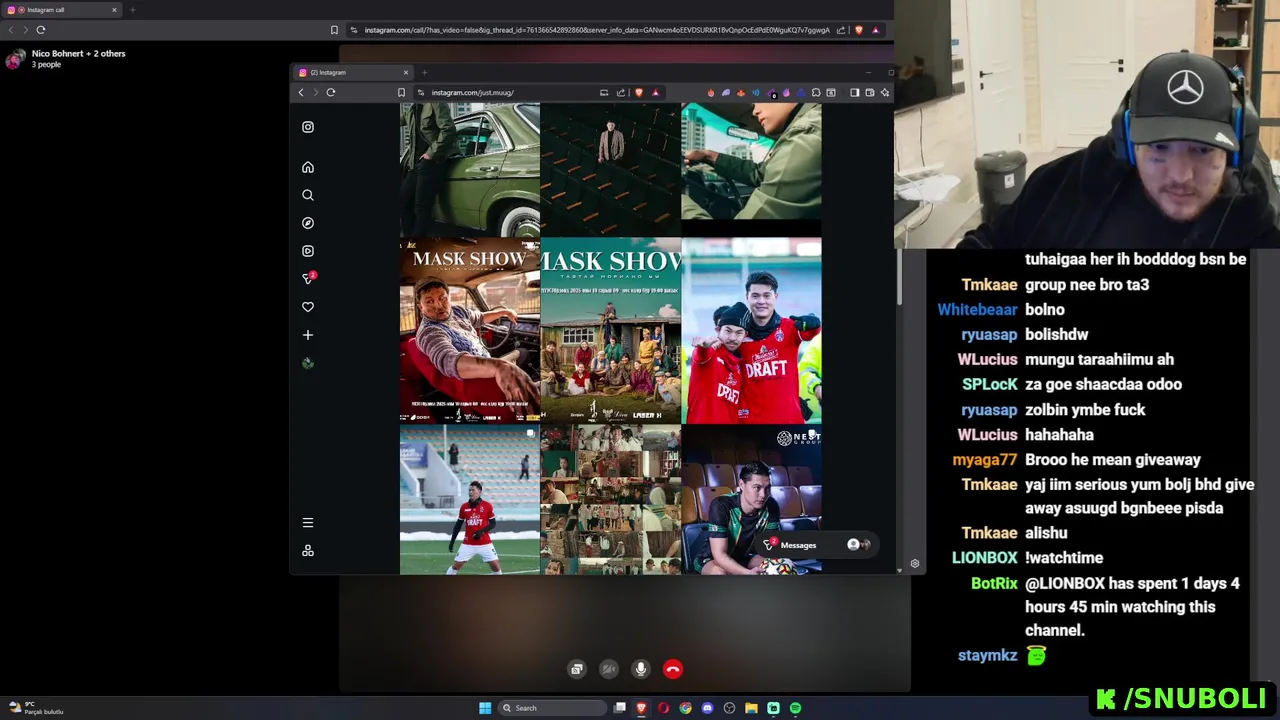Open the man driving in green jacket post
Viewport: 1280px width, 720px height.
[x=751, y=169]
